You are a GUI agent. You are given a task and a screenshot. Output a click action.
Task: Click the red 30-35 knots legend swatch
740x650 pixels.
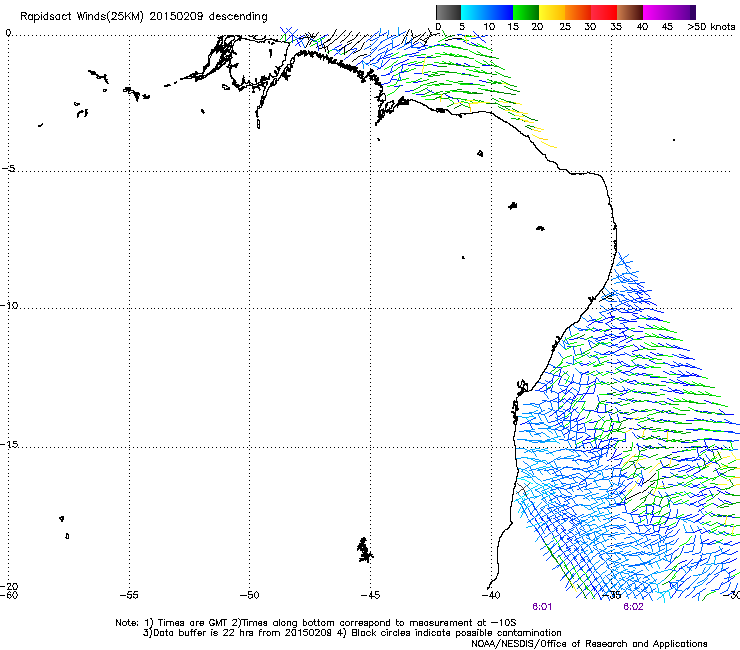(x=604, y=12)
